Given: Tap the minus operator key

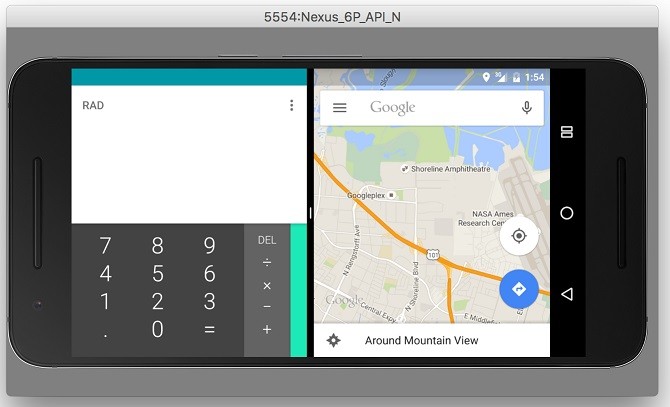Looking at the screenshot, I should pos(267,307).
